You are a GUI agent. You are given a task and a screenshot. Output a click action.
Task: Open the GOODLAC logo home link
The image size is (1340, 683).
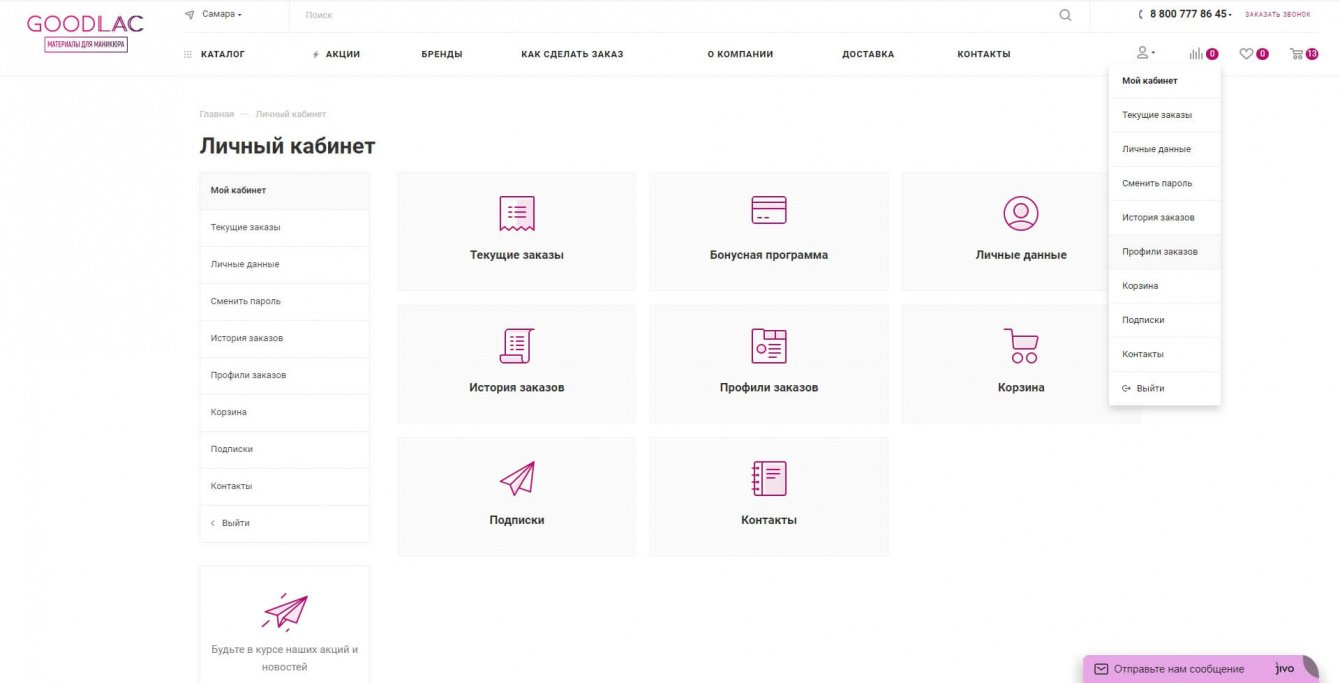tap(85, 33)
